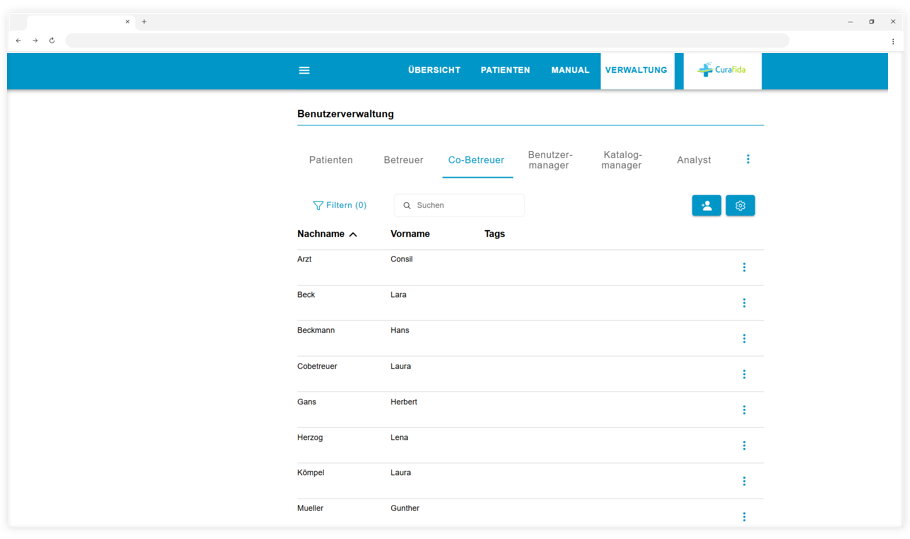This screenshot has width=910, height=539.
Task: Go to the ÜBERSICHT navigation item
Action: pos(434,70)
